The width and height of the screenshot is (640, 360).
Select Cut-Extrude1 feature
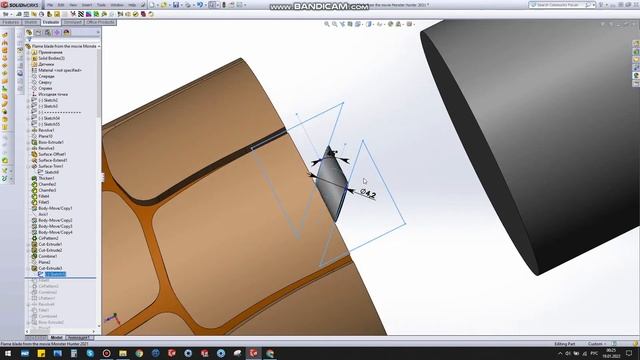(50, 244)
